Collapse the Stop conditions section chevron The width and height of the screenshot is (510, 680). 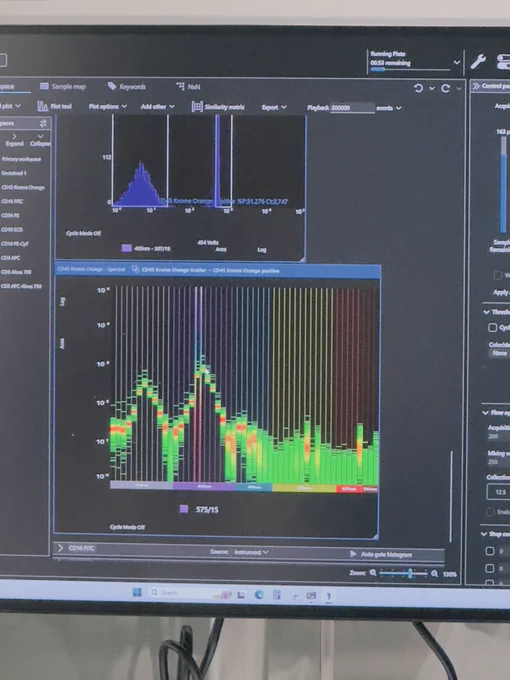(484, 534)
